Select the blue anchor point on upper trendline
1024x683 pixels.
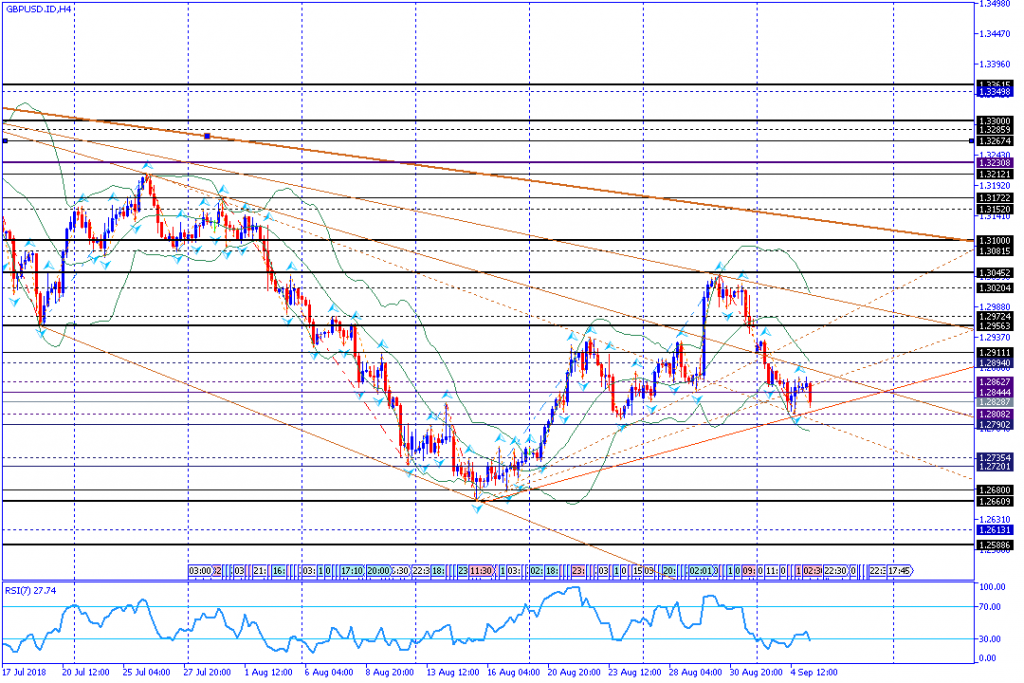206,135
